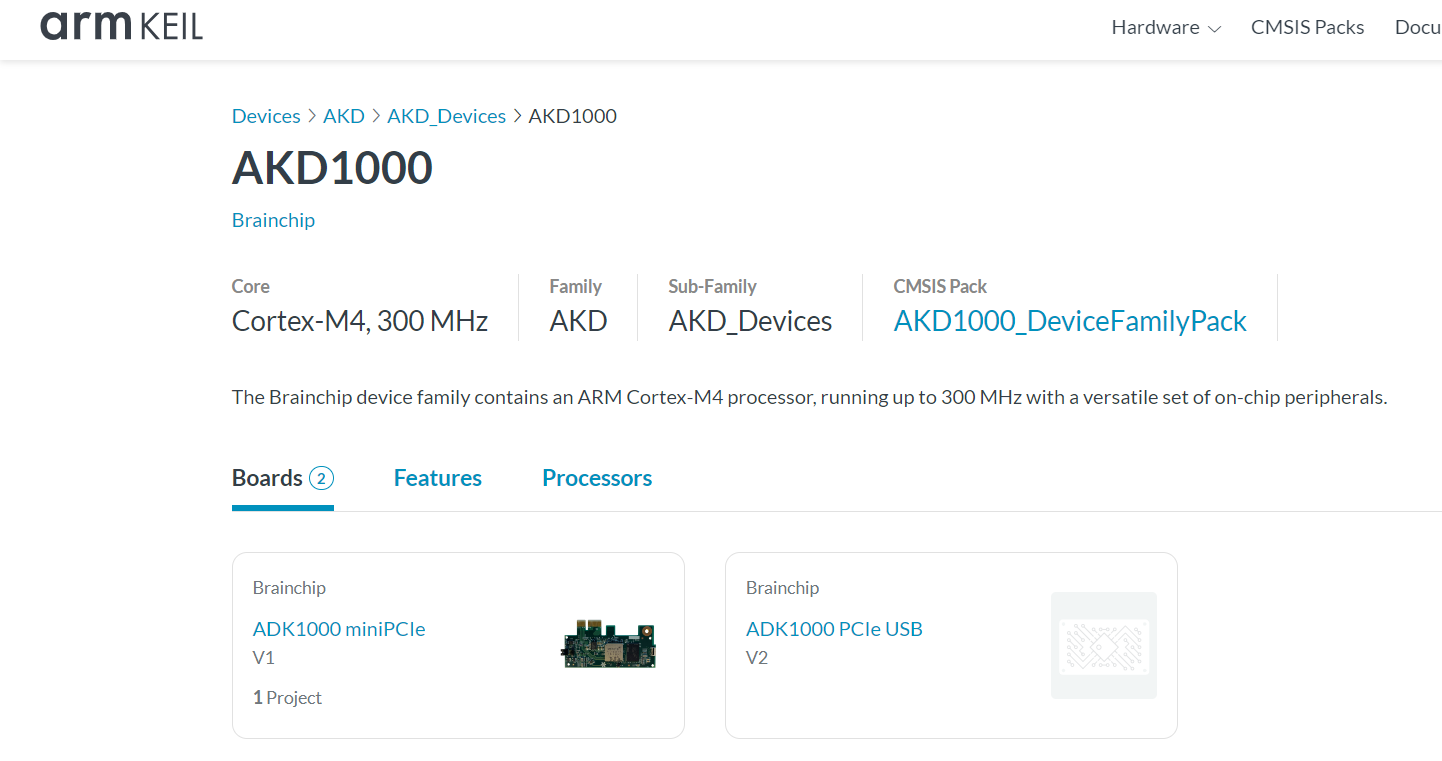Select the Boards tab
This screenshot has height=761, width=1442.
[283, 479]
